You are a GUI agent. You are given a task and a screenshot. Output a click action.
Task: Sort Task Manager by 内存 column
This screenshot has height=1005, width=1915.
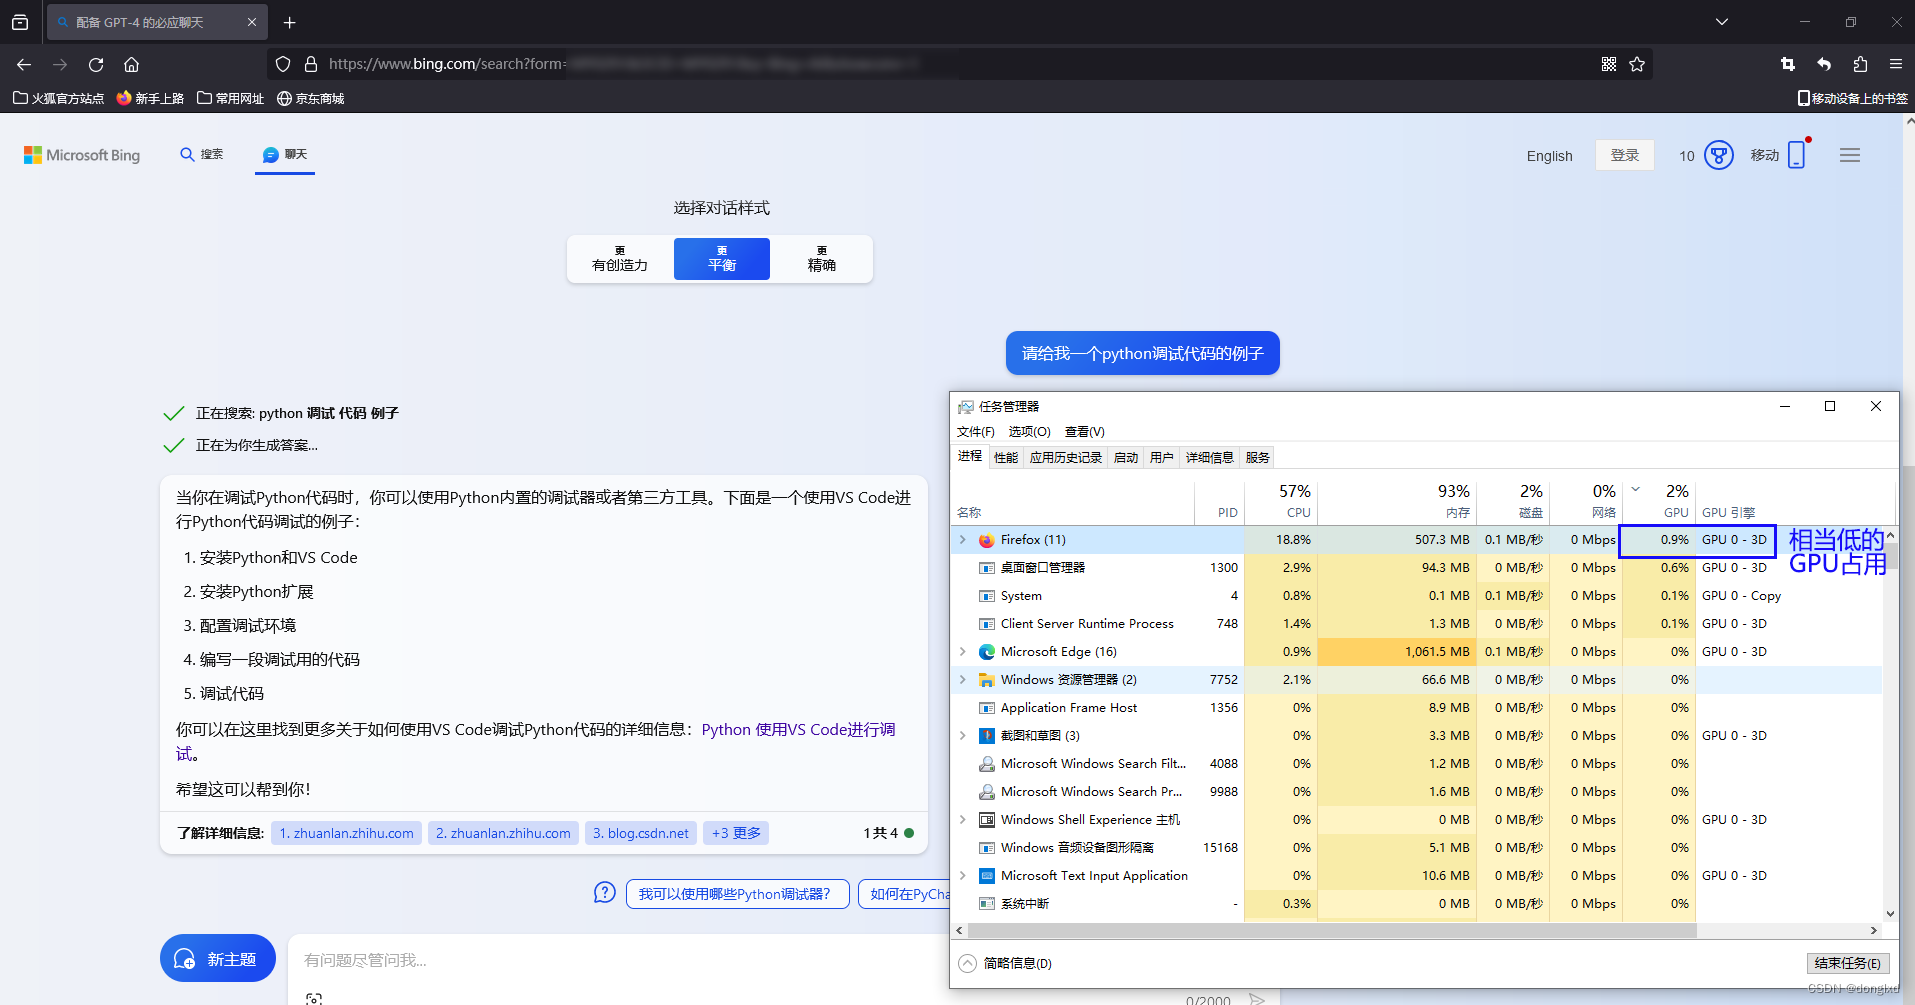click(1397, 500)
